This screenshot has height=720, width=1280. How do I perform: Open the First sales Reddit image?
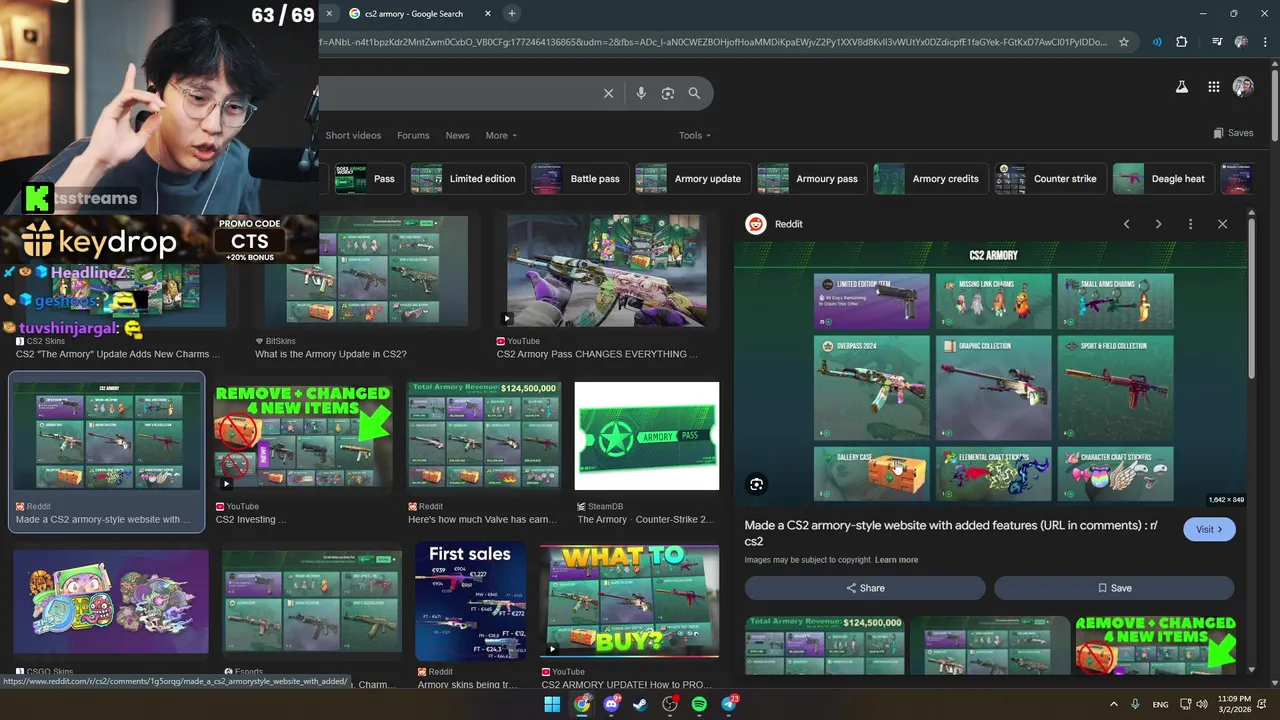[x=470, y=602]
